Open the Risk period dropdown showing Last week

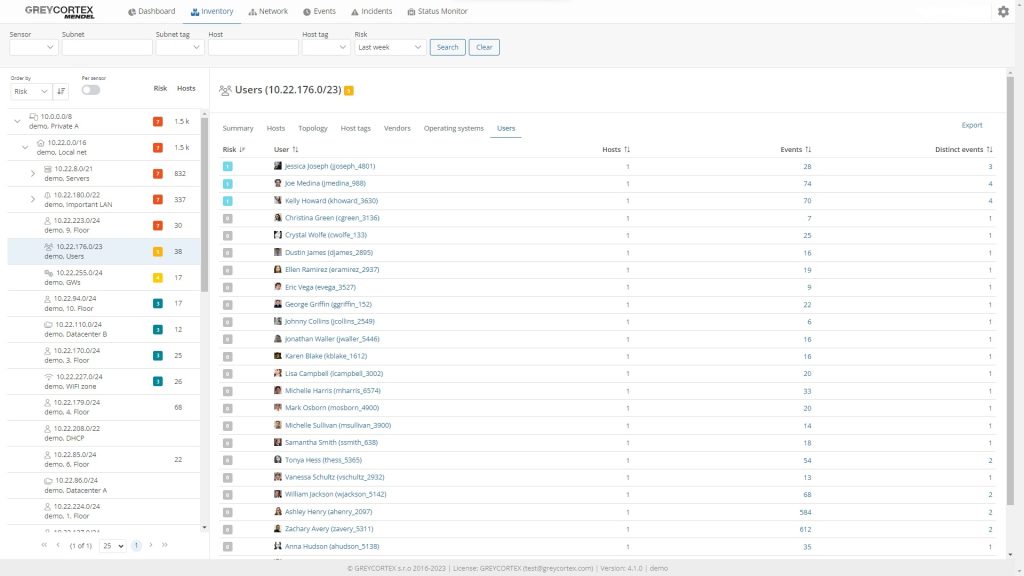point(390,47)
